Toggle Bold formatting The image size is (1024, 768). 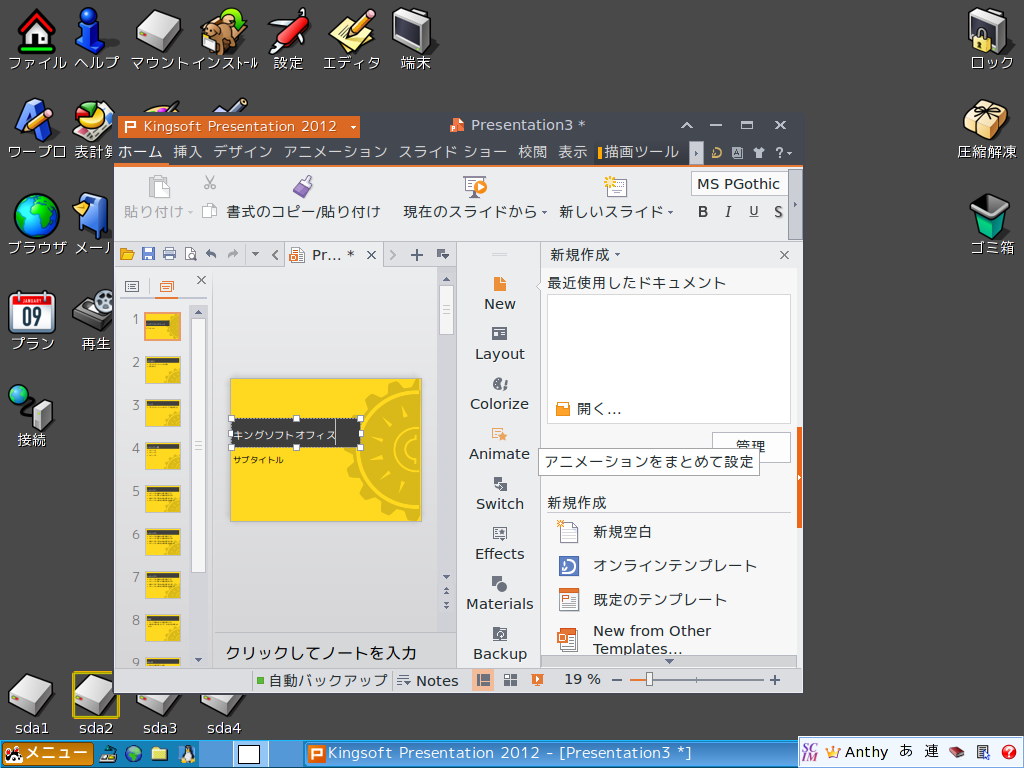click(703, 212)
